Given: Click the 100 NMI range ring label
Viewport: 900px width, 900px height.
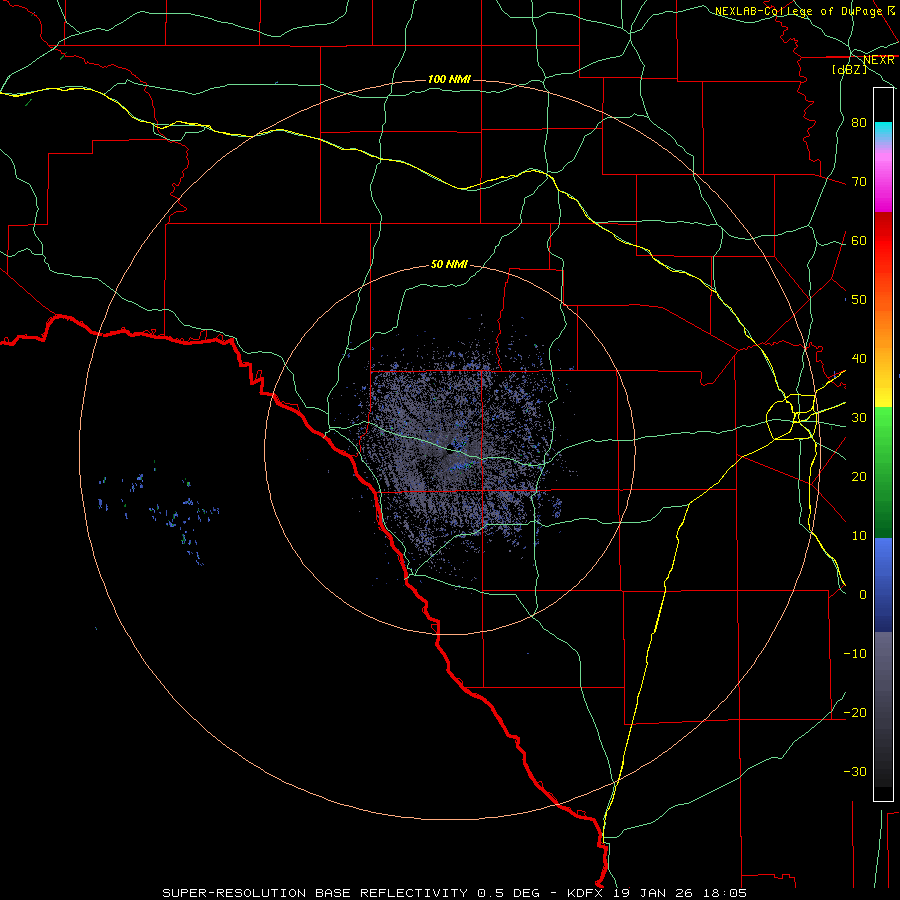Looking at the screenshot, I should click(x=449, y=79).
